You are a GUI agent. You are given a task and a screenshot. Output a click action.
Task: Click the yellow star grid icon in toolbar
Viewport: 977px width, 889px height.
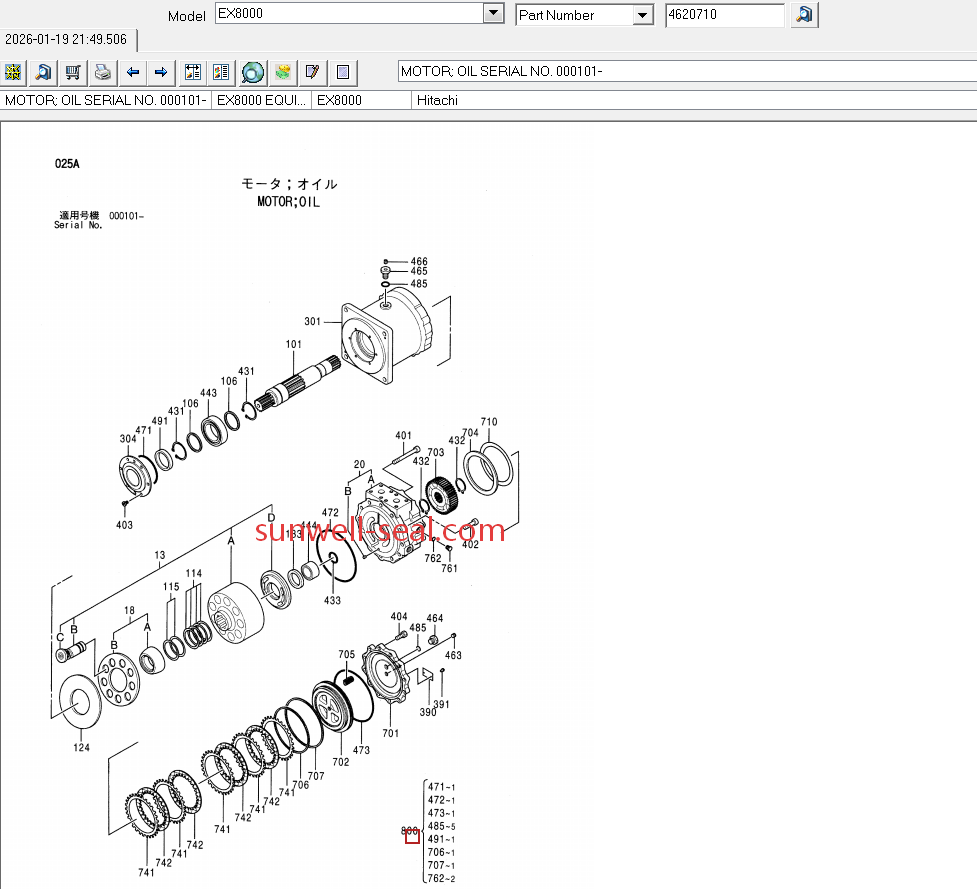14,72
